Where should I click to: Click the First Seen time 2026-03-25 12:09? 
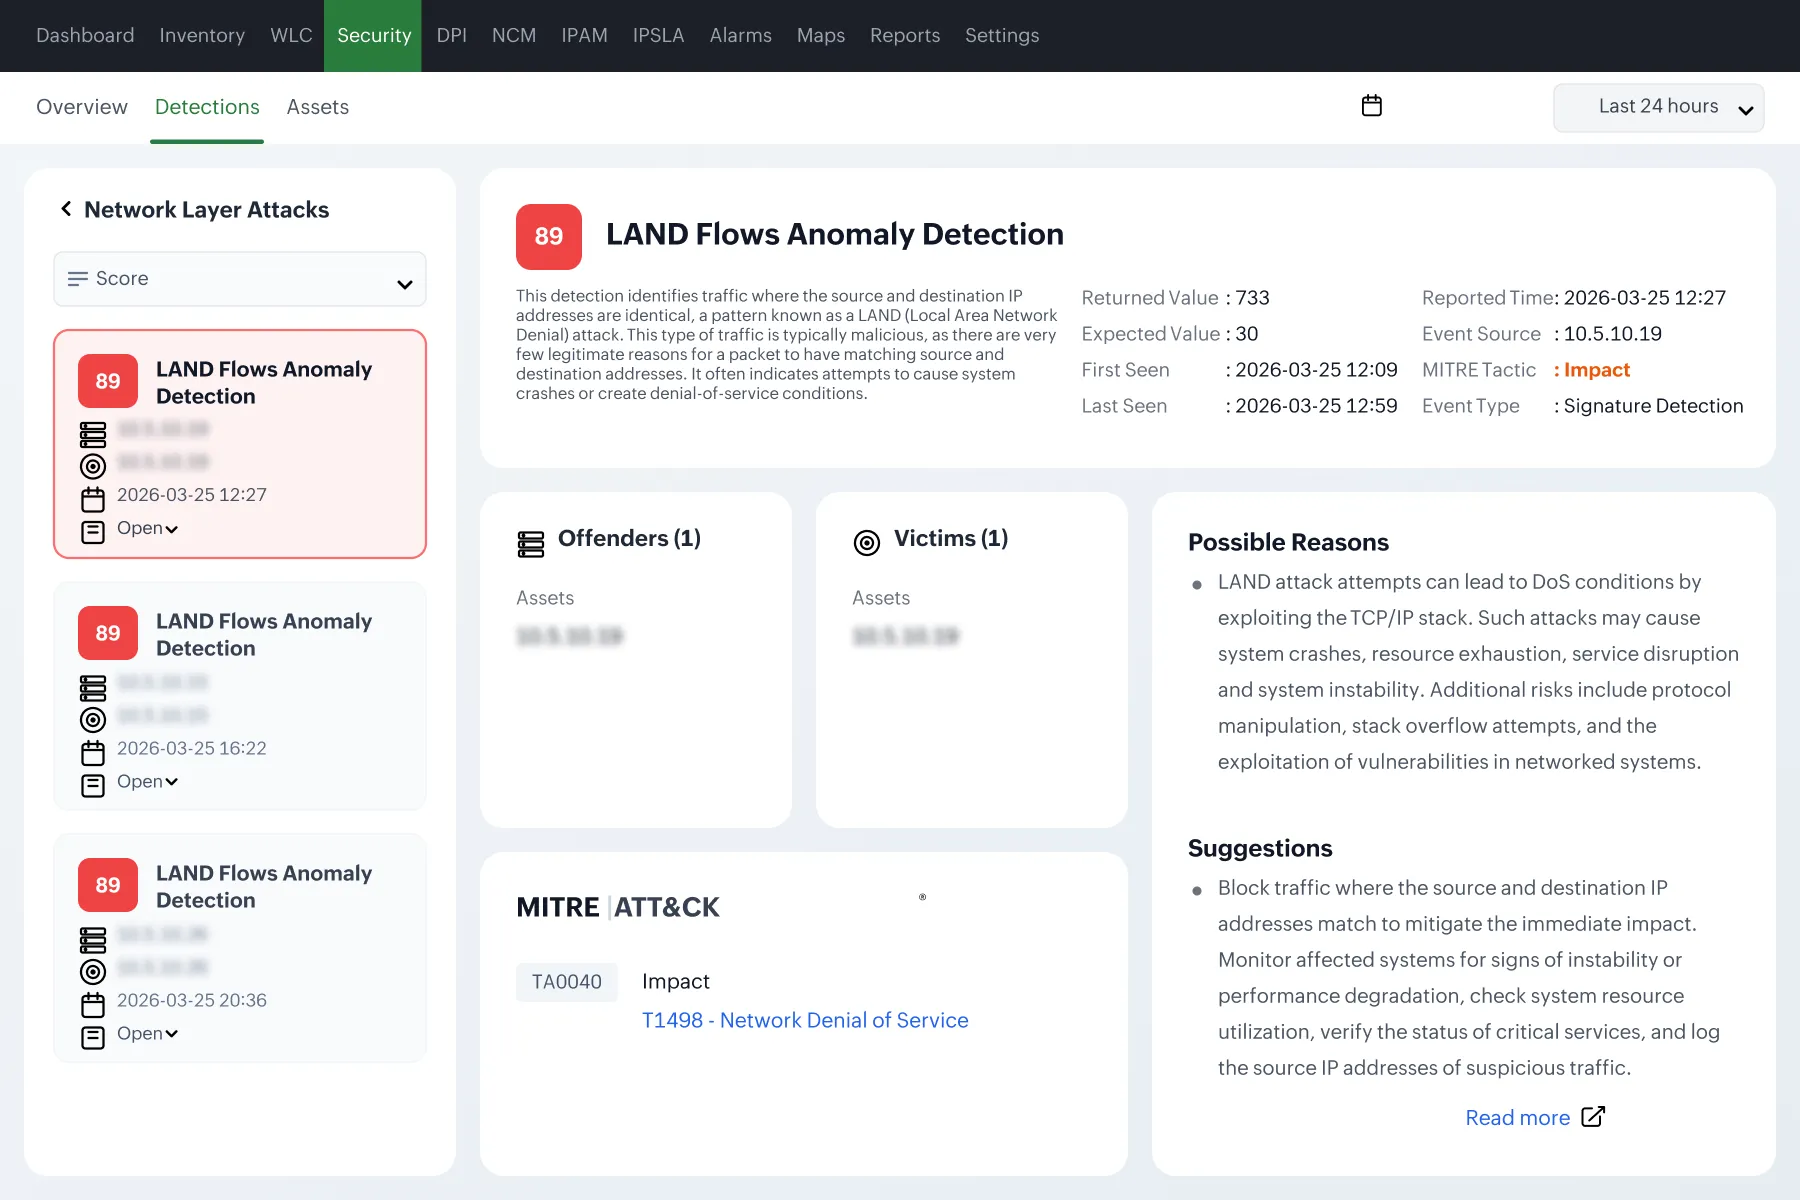pos(1316,370)
